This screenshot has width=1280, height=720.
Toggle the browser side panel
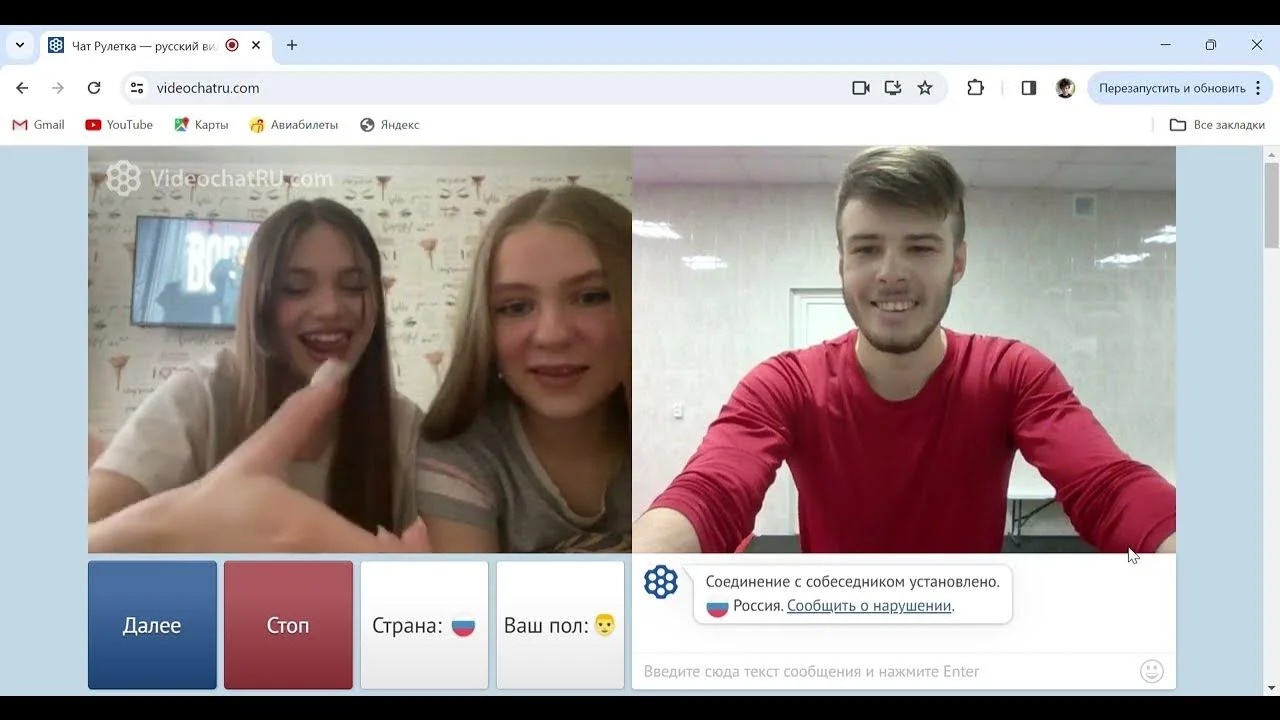(1028, 88)
